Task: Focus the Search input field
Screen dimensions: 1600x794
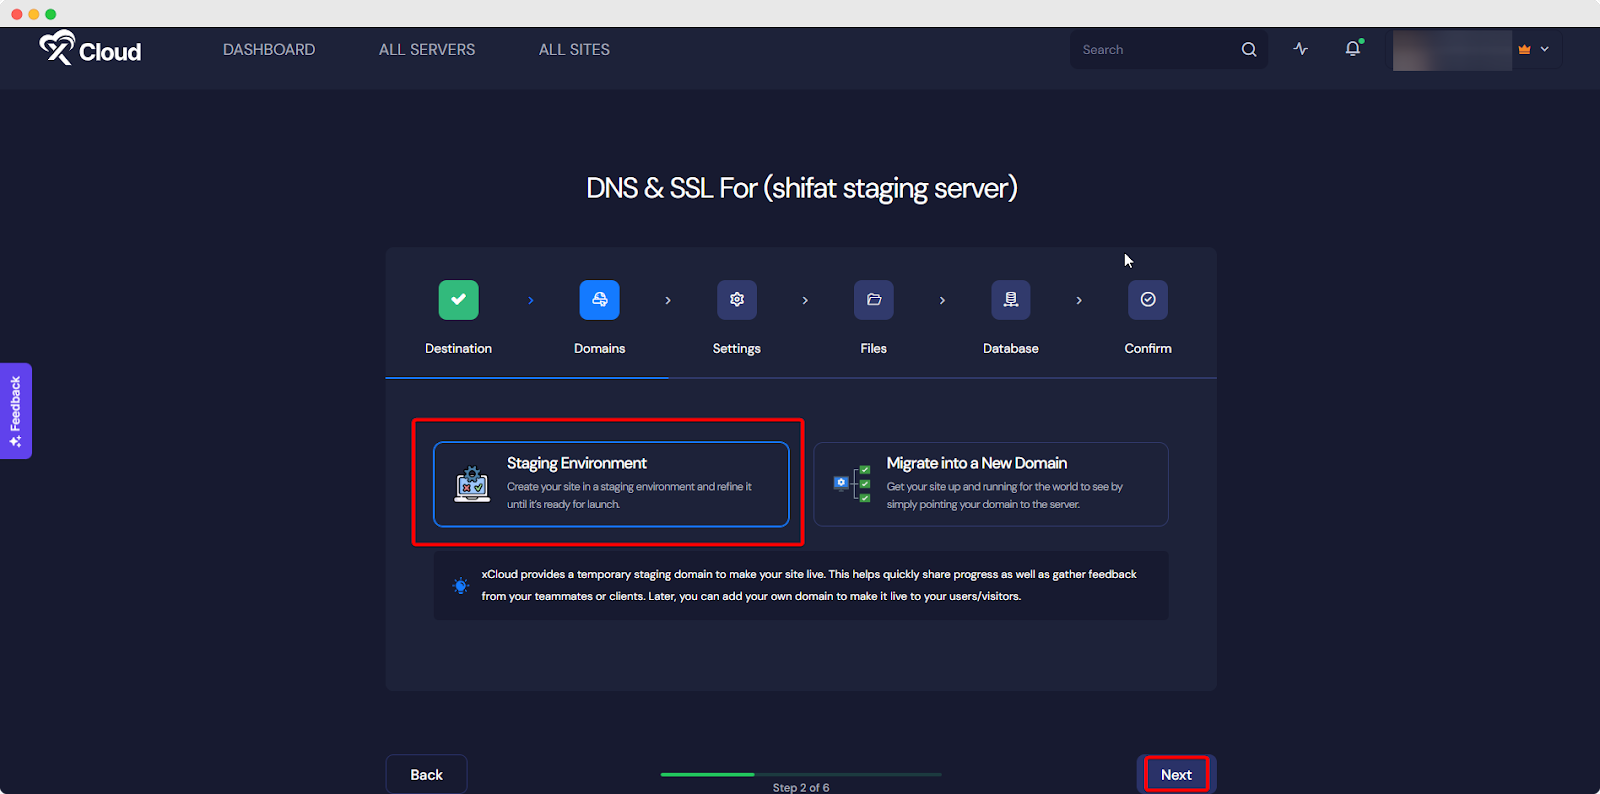Action: coord(1155,50)
